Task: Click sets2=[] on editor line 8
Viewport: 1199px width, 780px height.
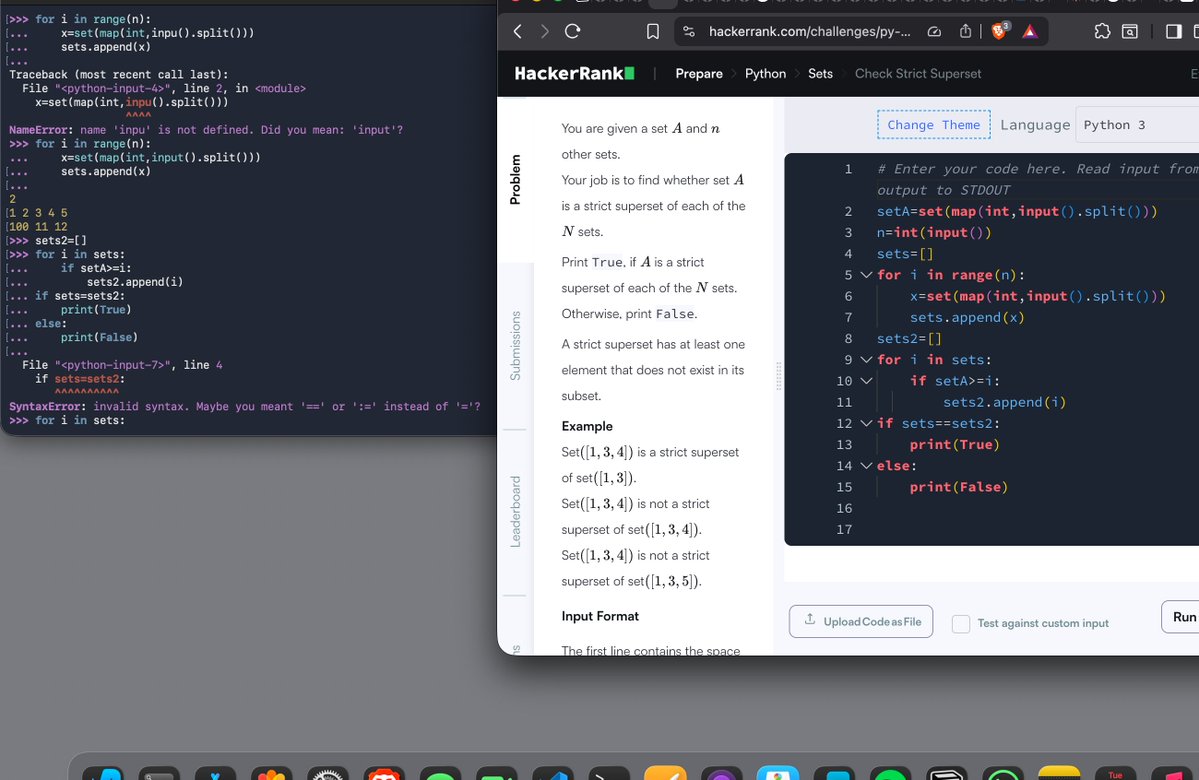Action: coord(909,339)
